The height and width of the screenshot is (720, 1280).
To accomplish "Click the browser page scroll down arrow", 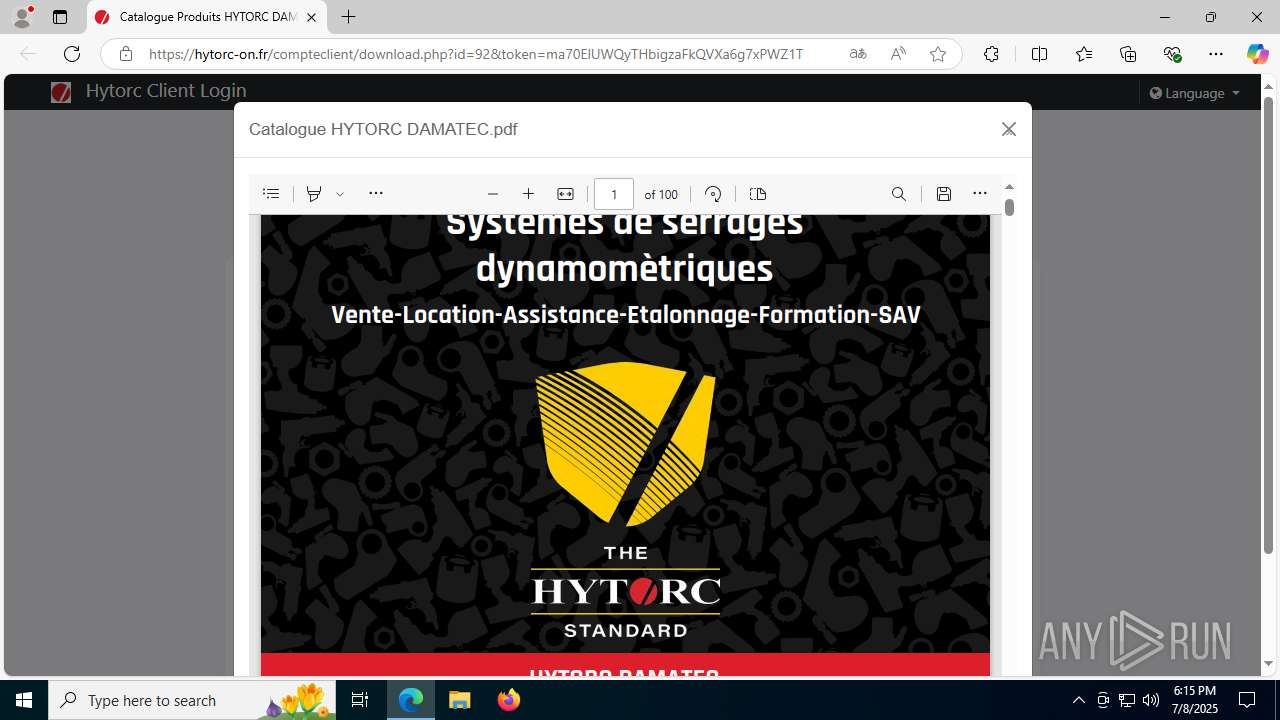I will coord(1268,664).
